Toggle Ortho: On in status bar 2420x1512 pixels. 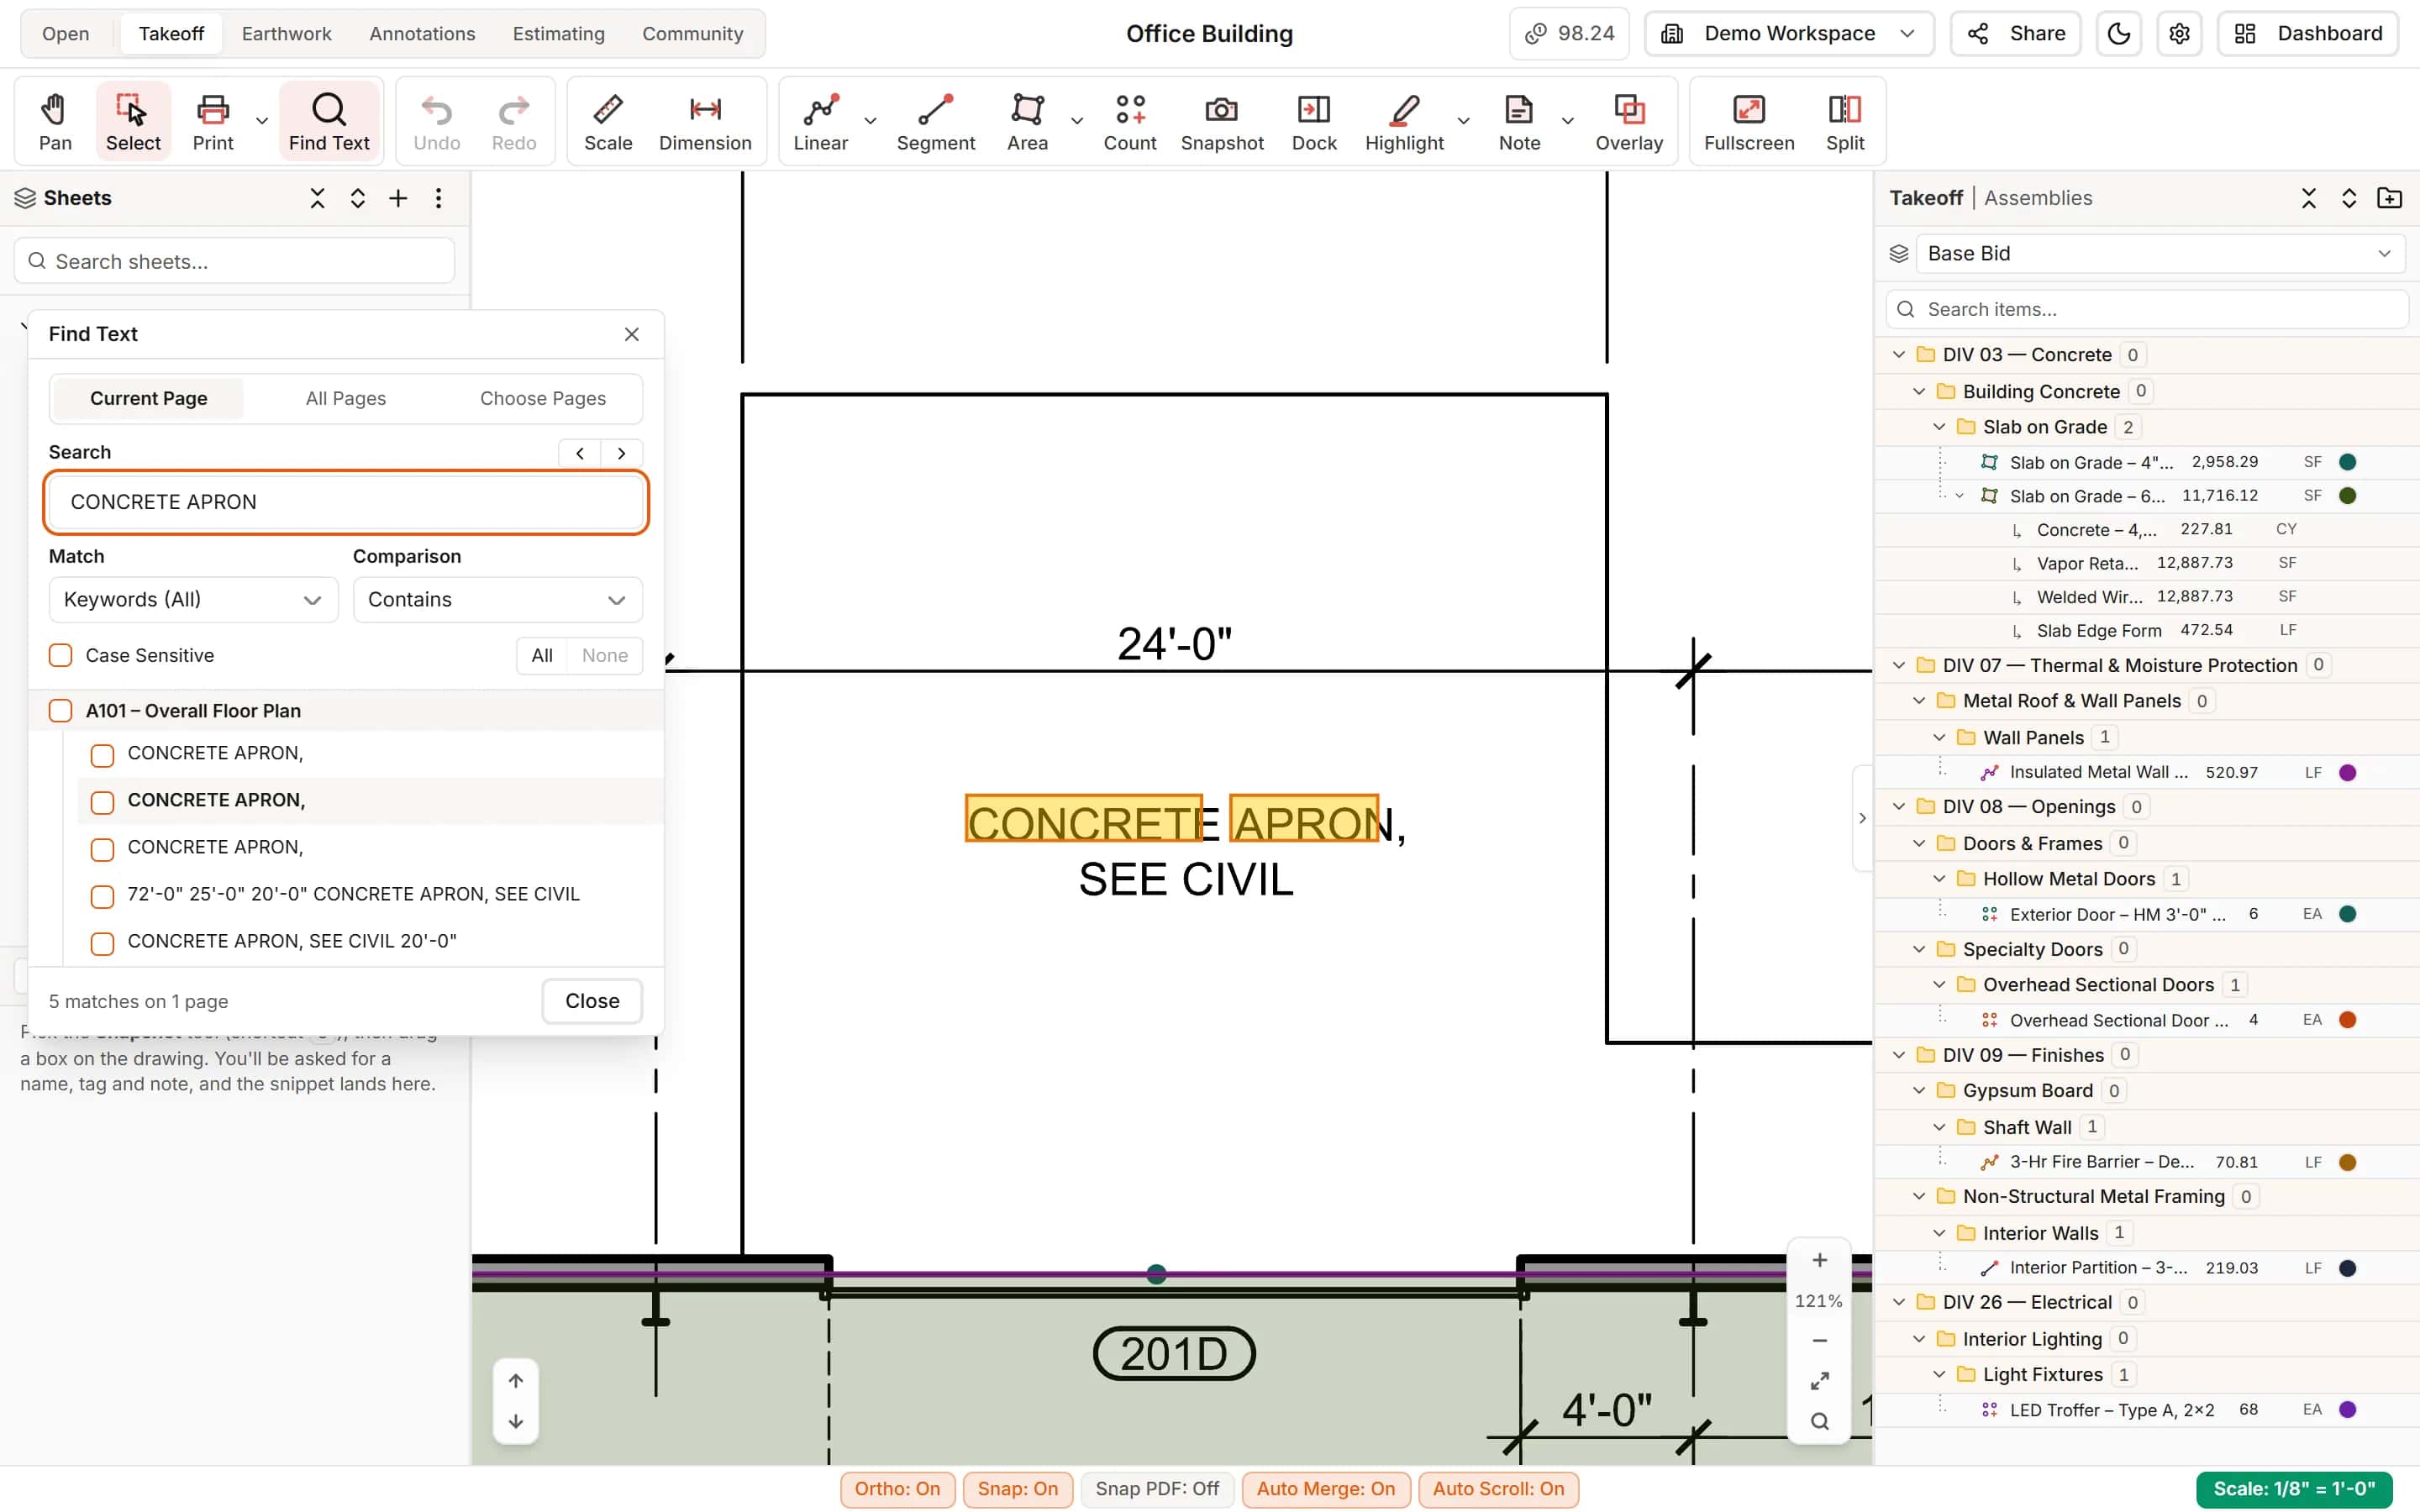pos(897,1488)
